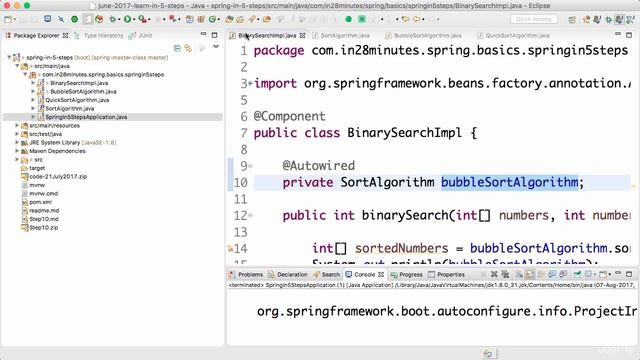Click the Search flashlight toolbar icon
The image size is (640, 360).
[x=252, y=19]
